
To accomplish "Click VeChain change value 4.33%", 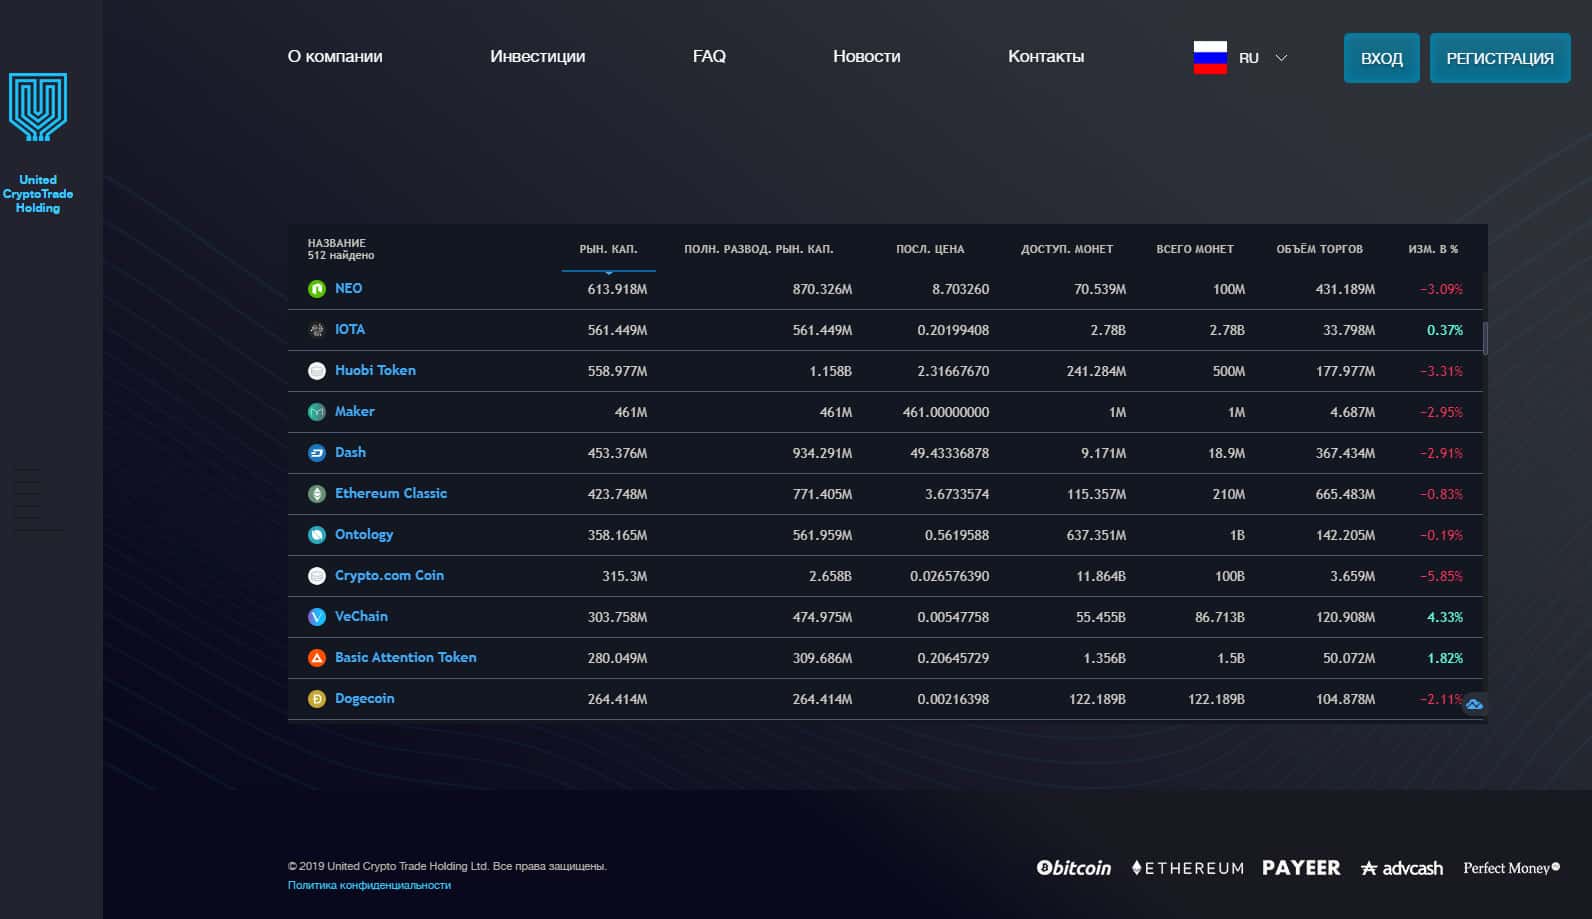I will click(x=1445, y=617).
